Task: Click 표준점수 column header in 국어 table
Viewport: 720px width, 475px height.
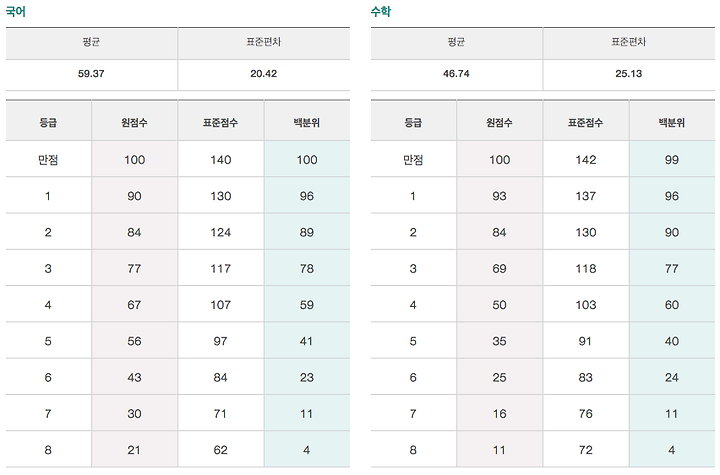Action: 220,123
